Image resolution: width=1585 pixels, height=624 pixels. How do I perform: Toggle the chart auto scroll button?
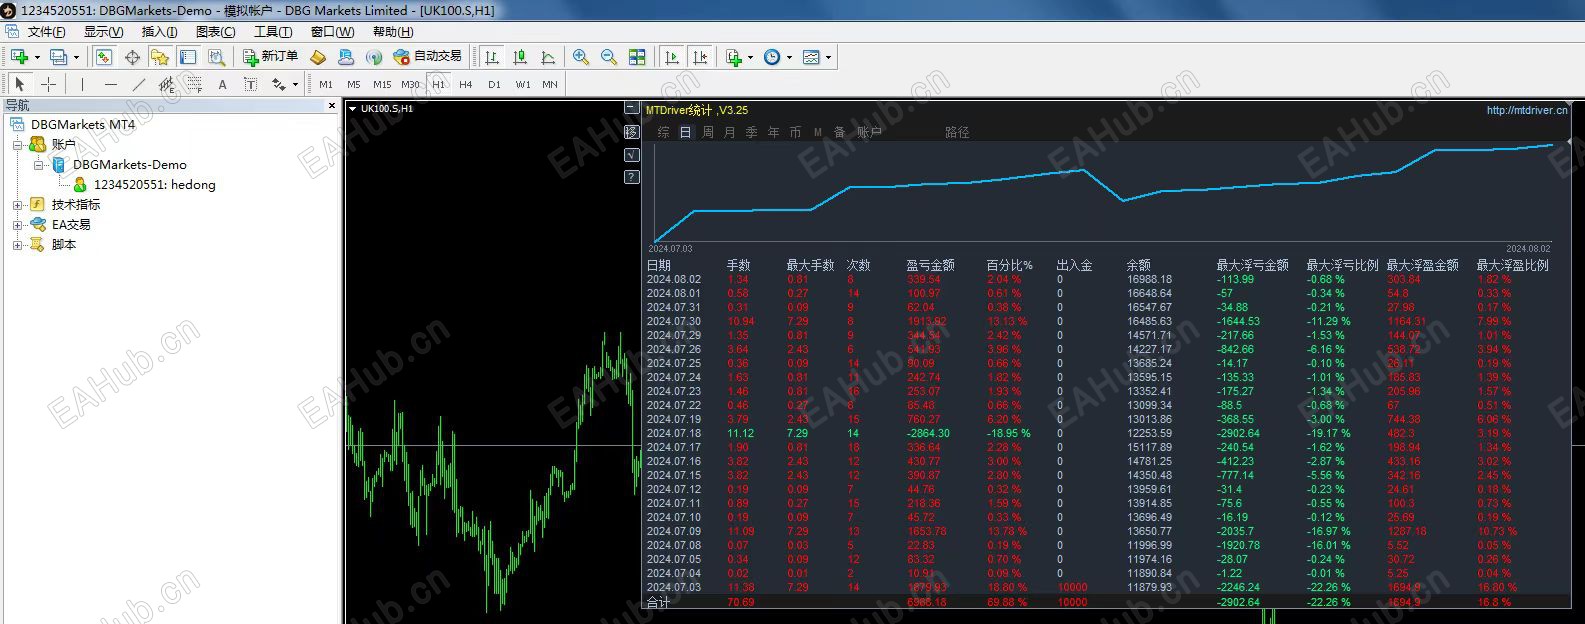pos(673,57)
